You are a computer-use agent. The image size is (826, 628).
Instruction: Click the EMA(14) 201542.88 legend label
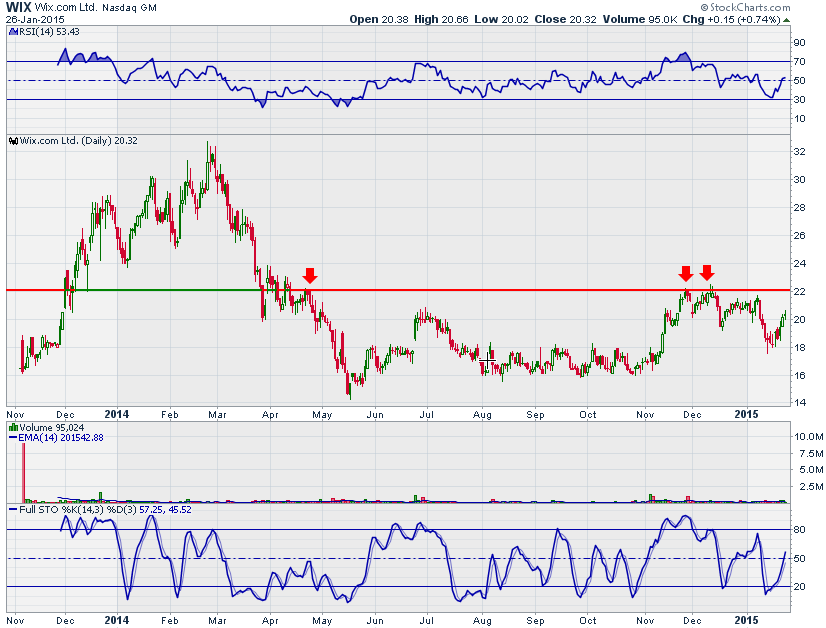coord(61,438)
